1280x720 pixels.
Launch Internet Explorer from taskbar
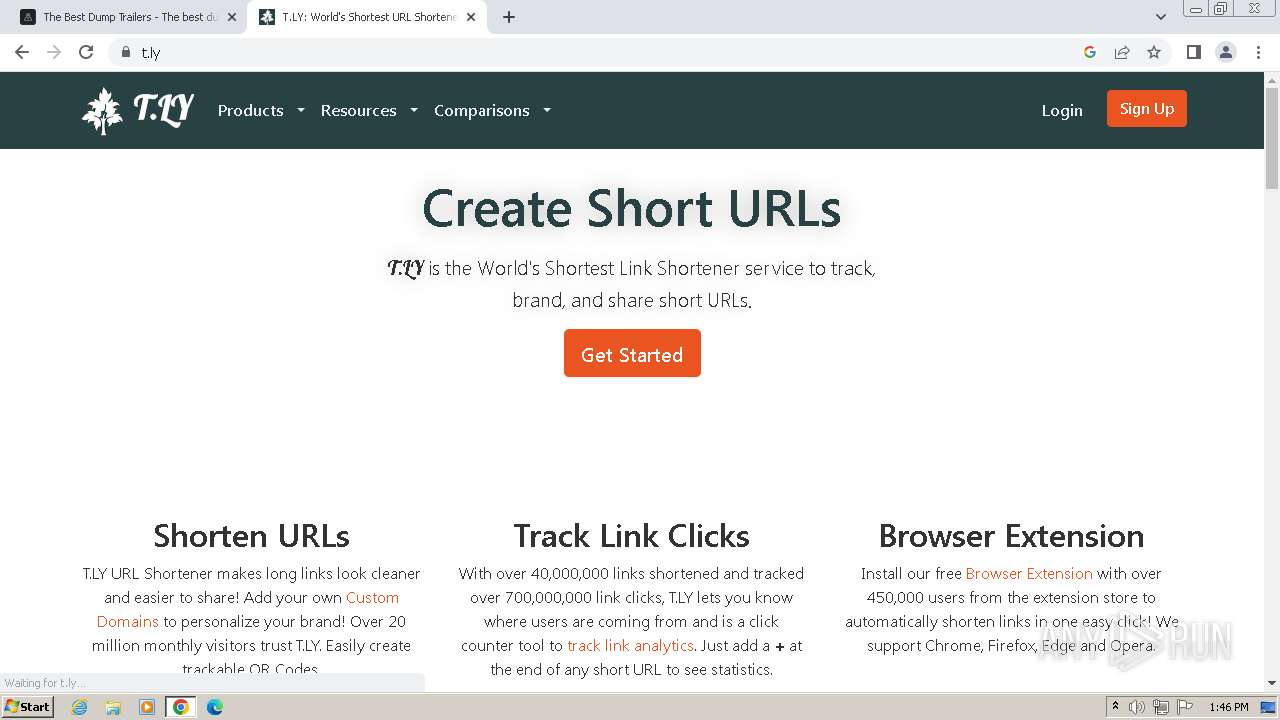(x=80, y=707)
